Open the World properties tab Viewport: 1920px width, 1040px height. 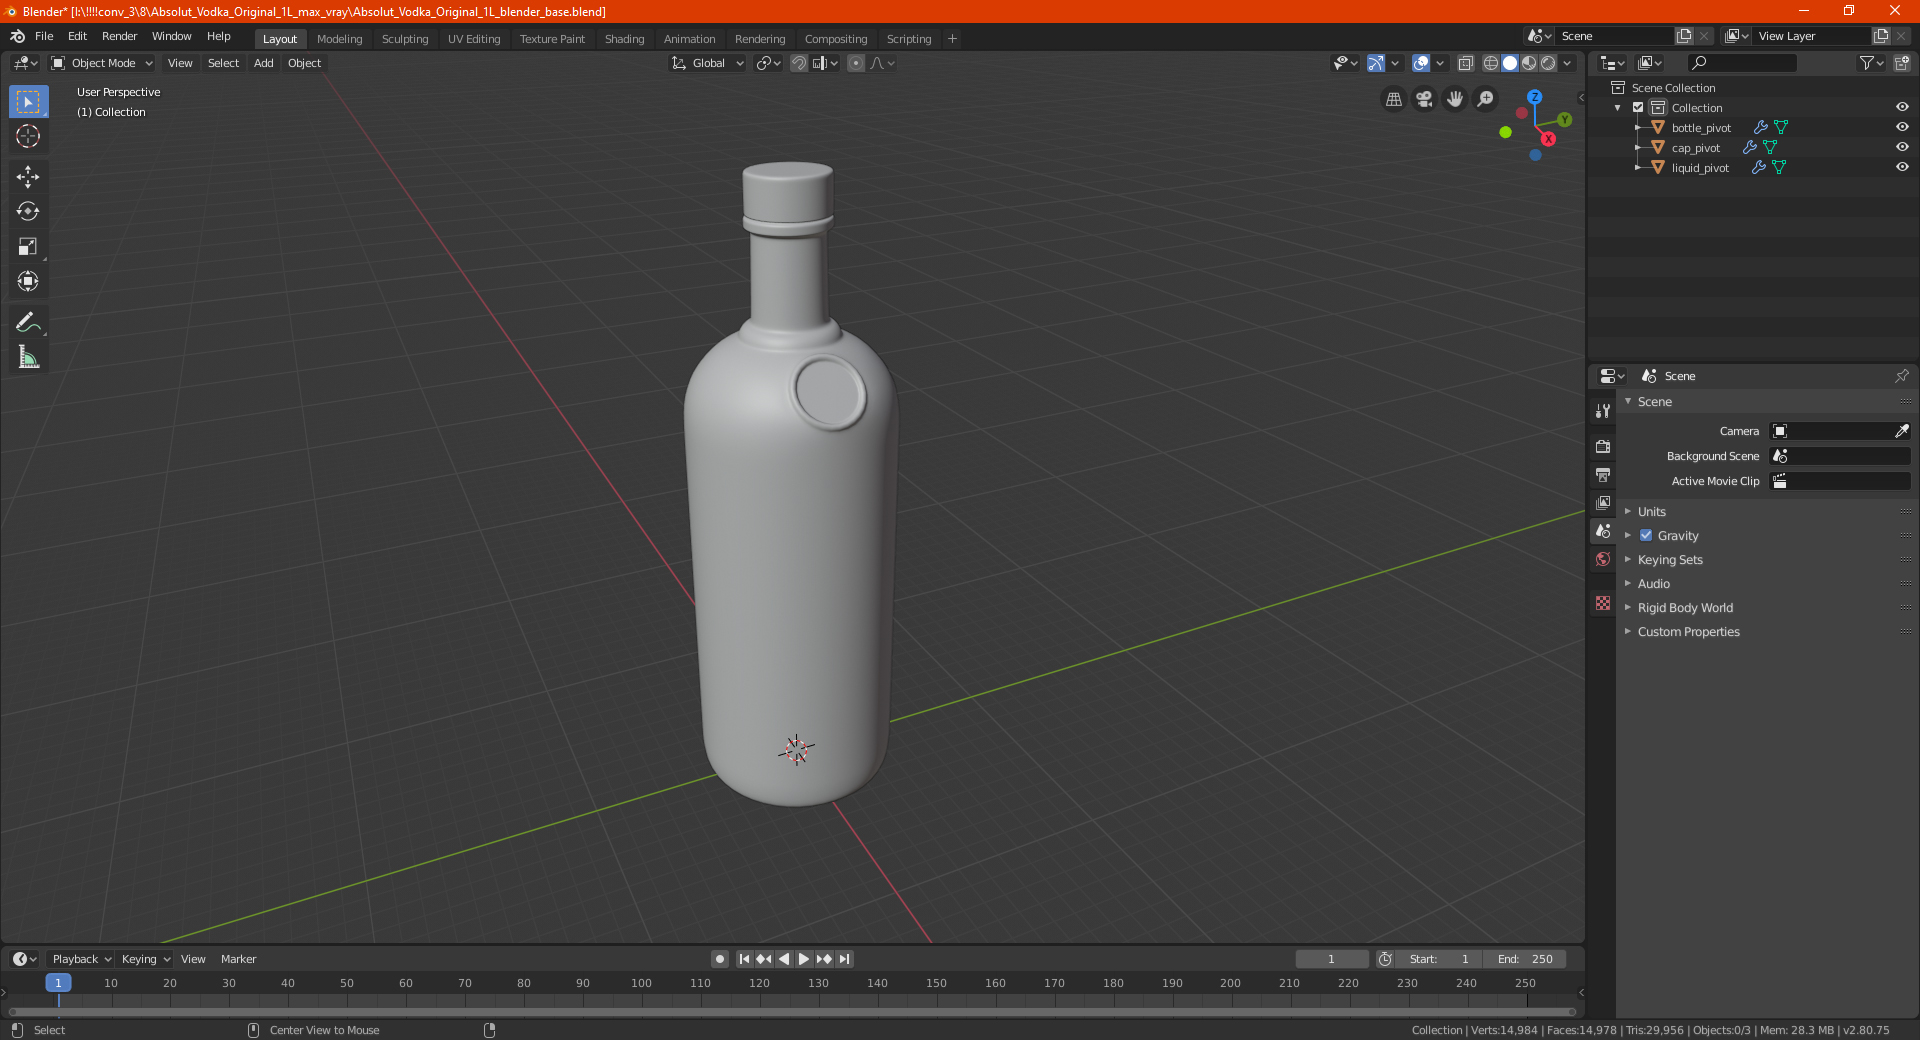pos(1603,559)
